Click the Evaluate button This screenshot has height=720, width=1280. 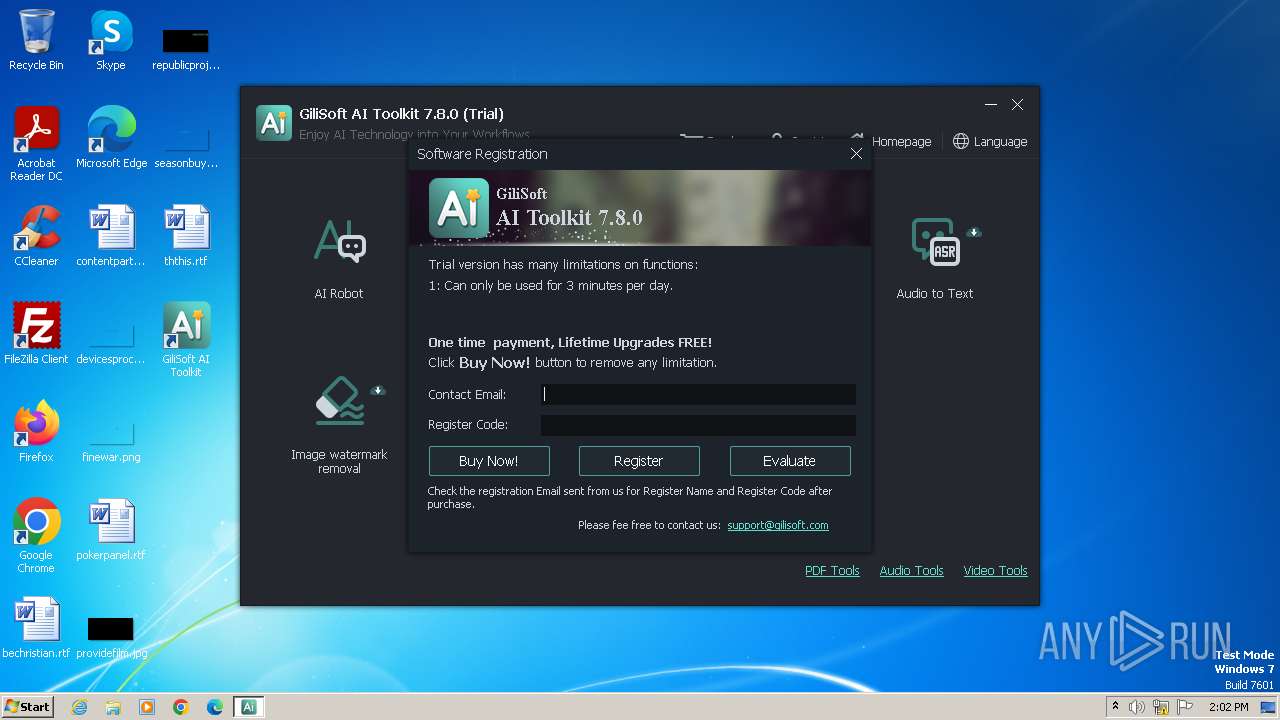pyautogui.click(x=790, y=461)
